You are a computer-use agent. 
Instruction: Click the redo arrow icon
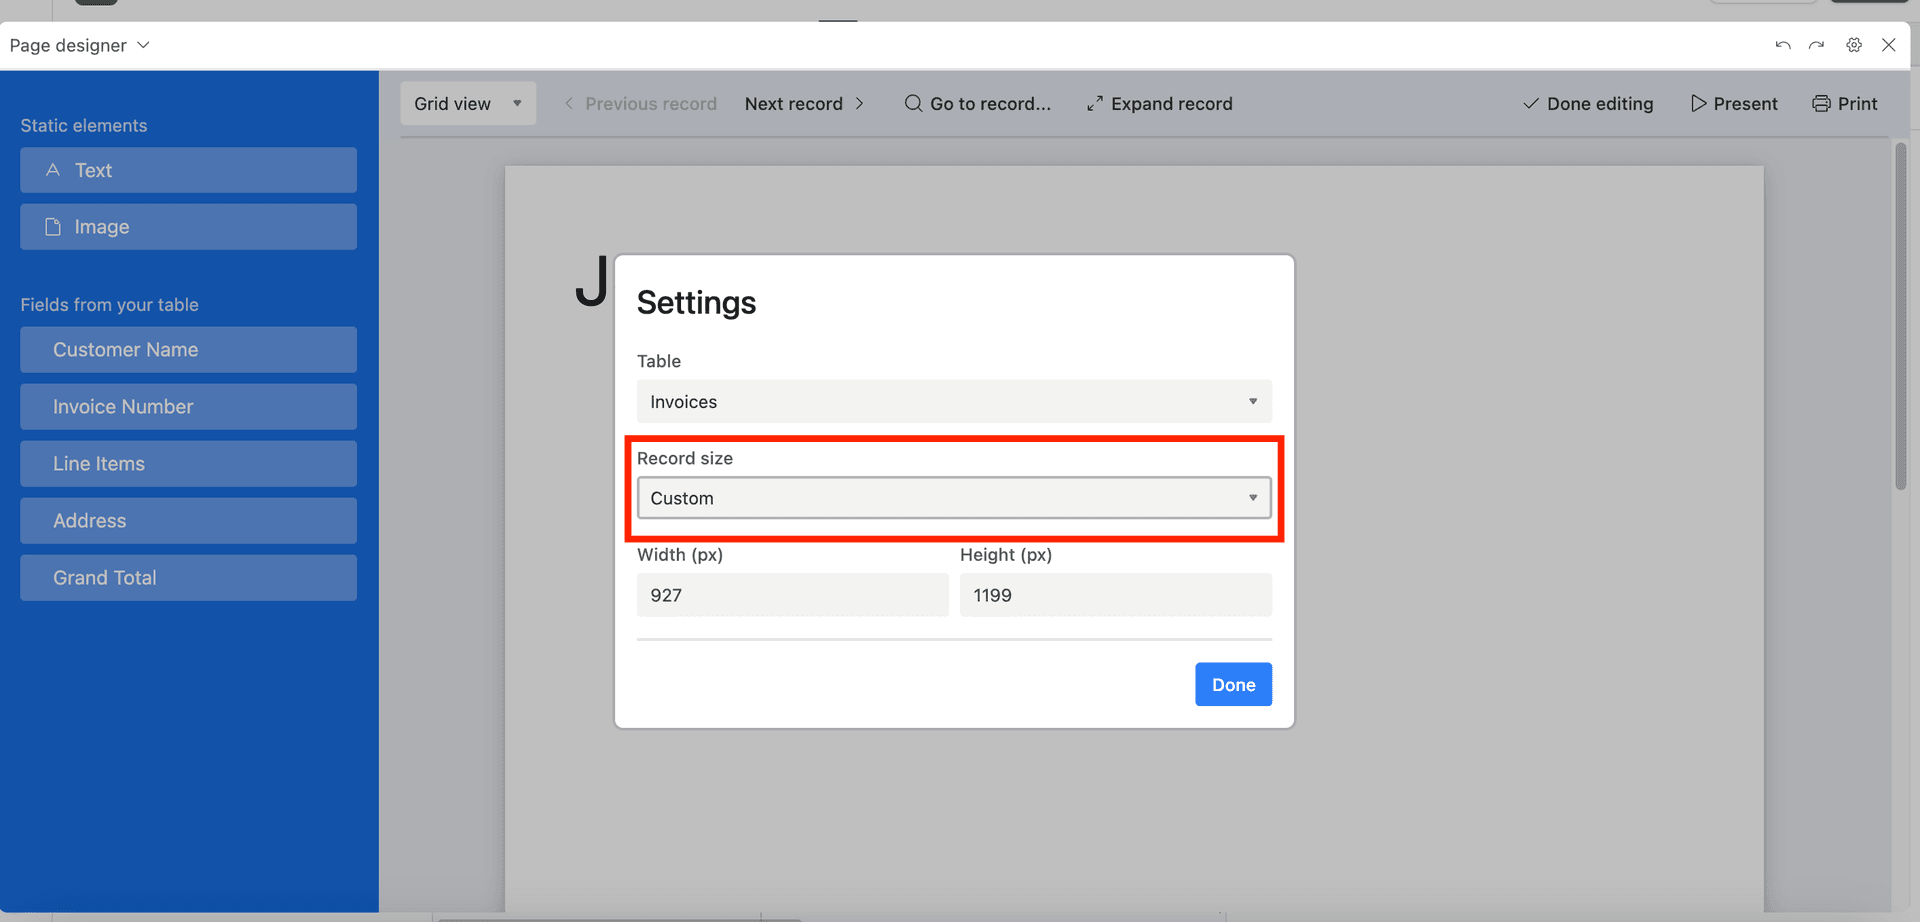point(1816,44)
